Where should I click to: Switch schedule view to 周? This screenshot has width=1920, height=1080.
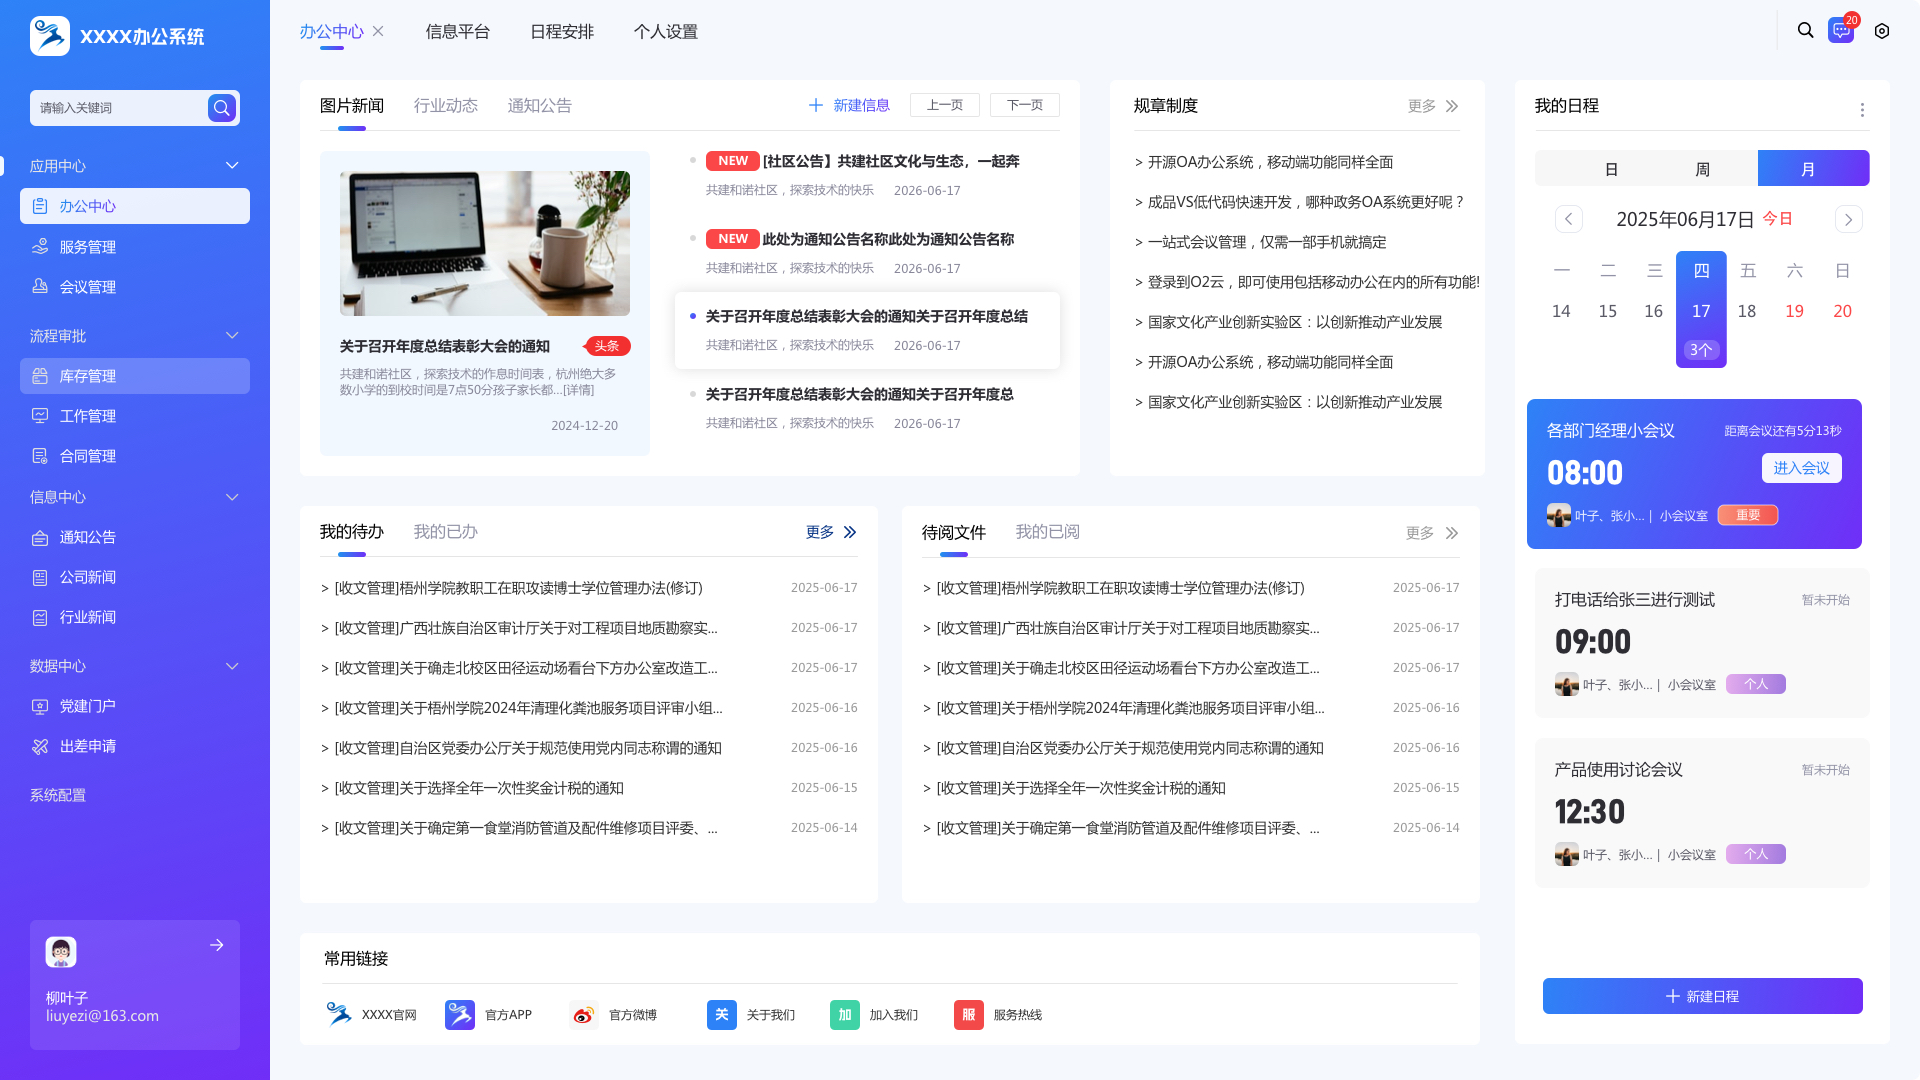[x=1702, y=169]
